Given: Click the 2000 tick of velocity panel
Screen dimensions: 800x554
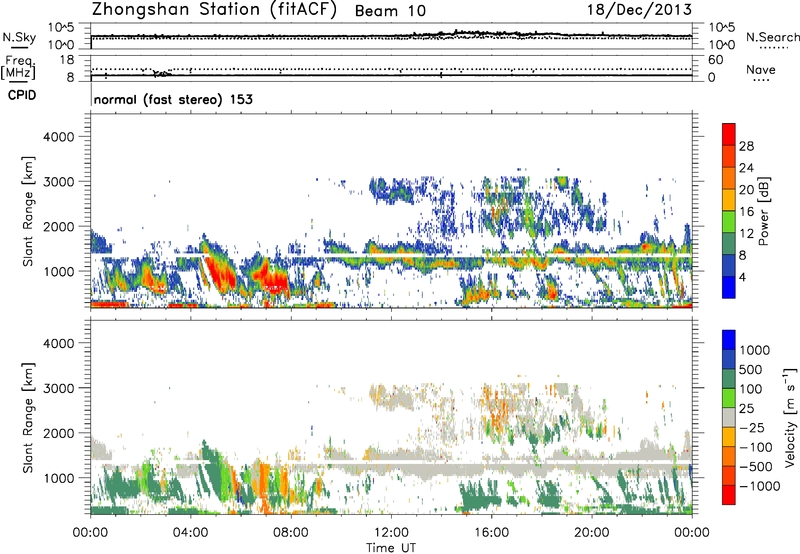Looking at the screenshot, I should [x=58, y=433].
